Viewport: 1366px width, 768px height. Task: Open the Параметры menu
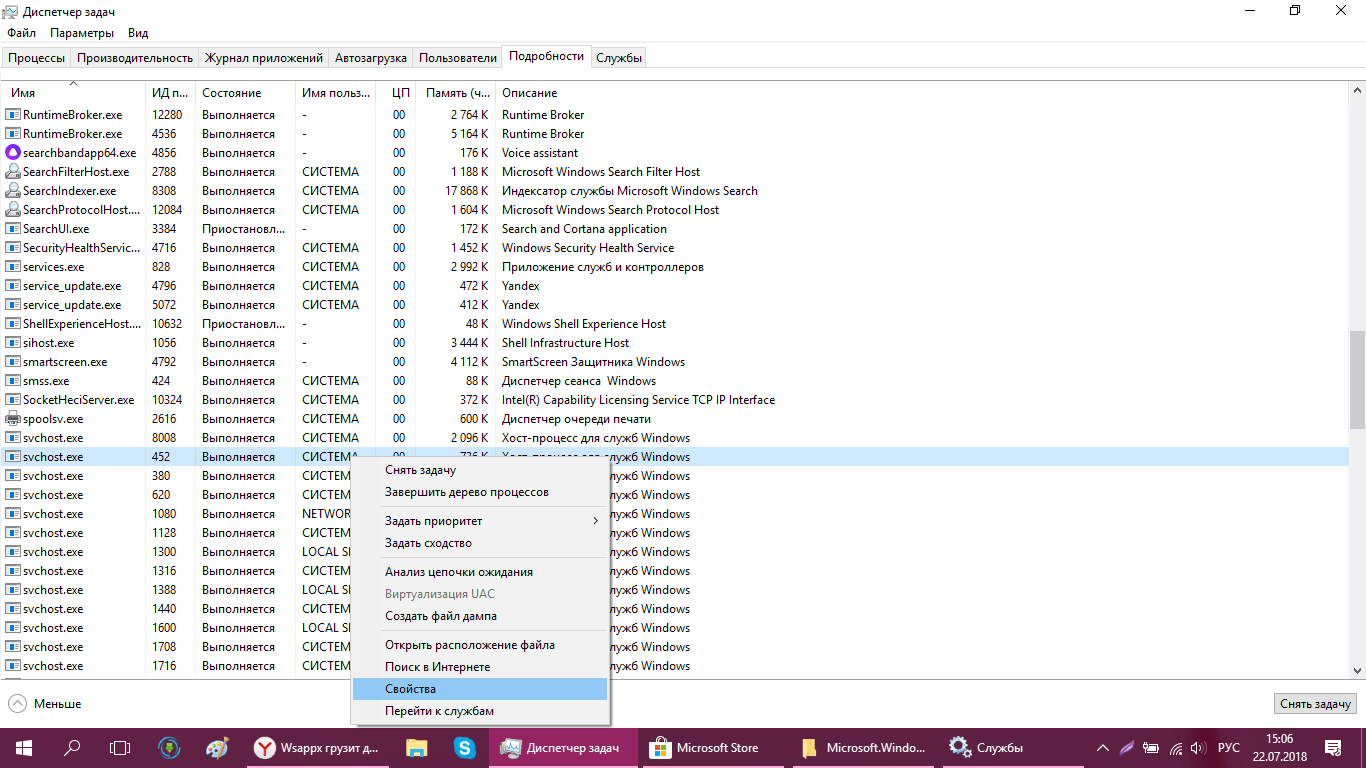[x=82, y=33]
